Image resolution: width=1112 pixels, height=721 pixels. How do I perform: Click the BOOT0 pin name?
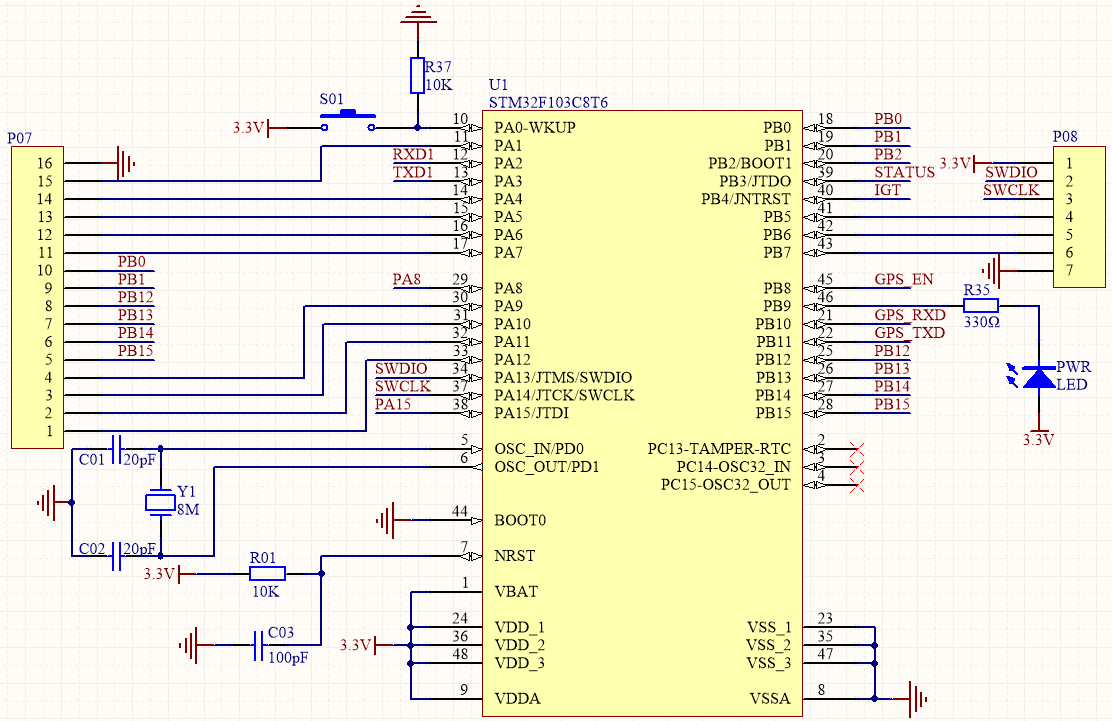[520, 520]
